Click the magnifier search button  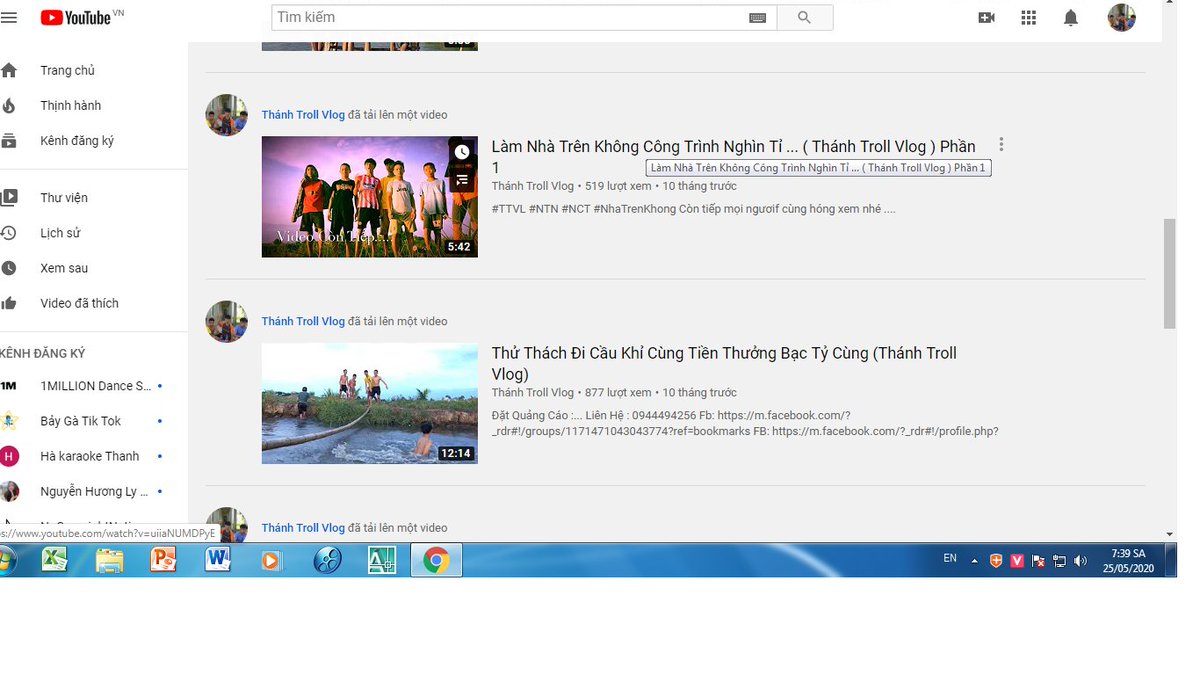click(804, 17)
